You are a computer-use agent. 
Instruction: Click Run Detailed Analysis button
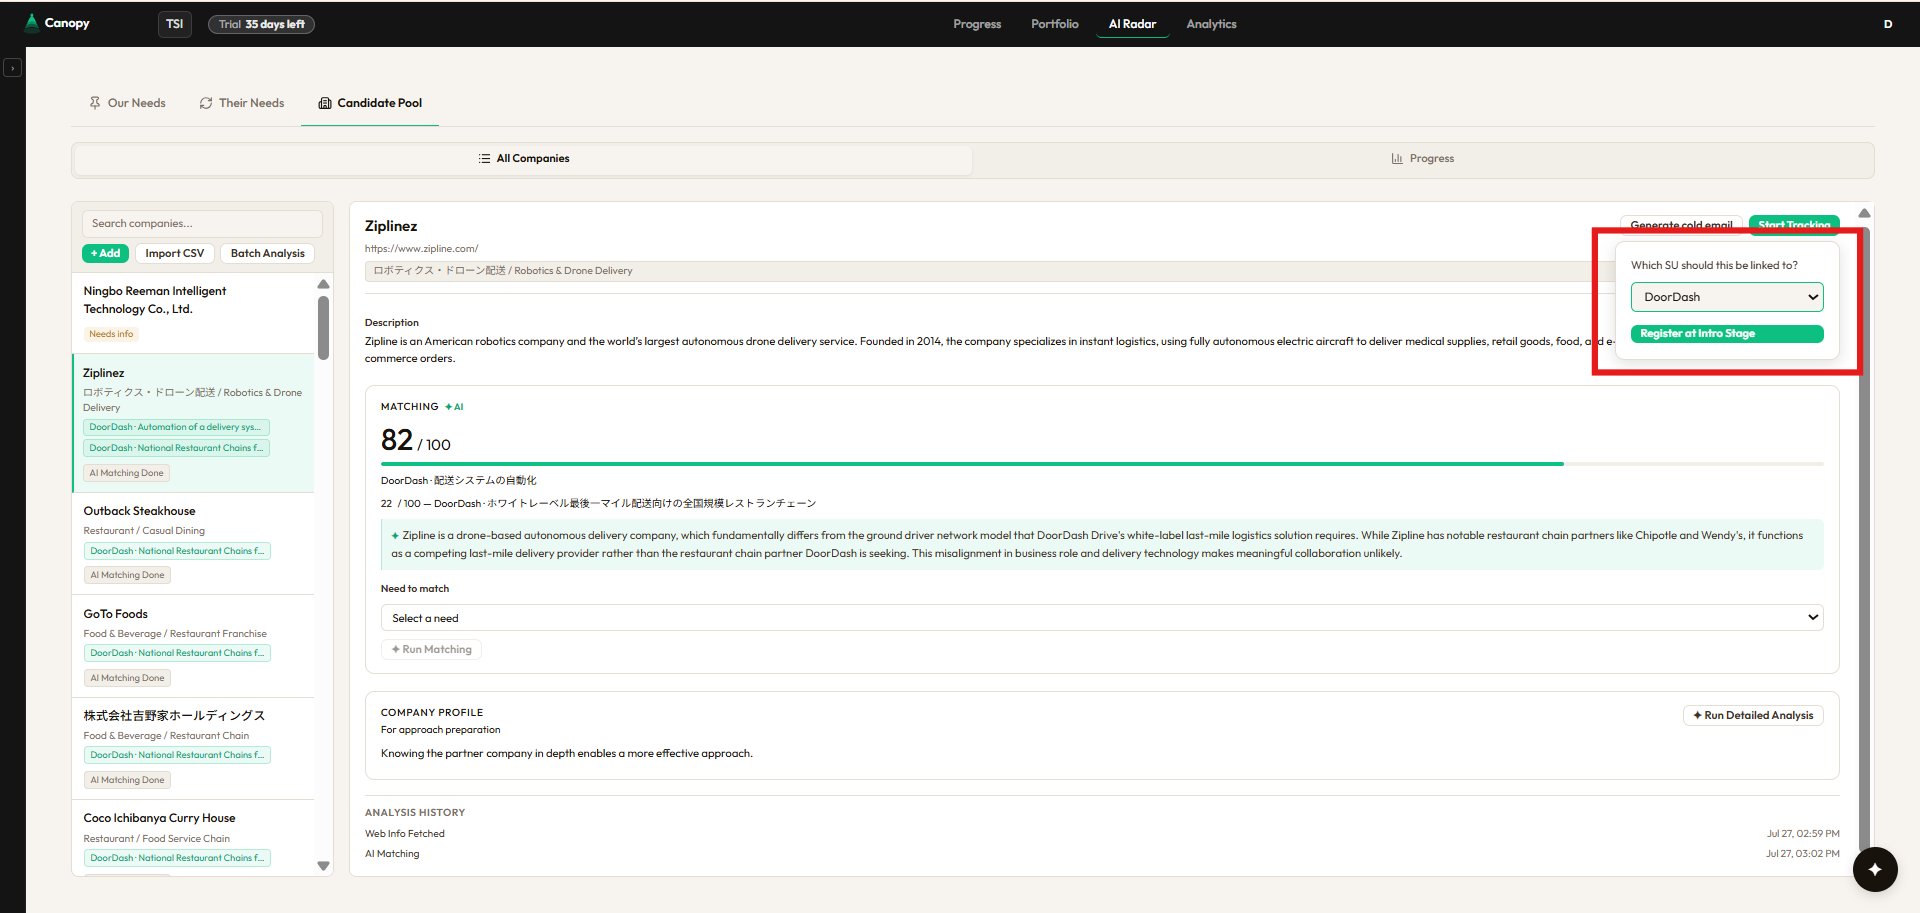pyautogui.click(x=1753, y=716)
